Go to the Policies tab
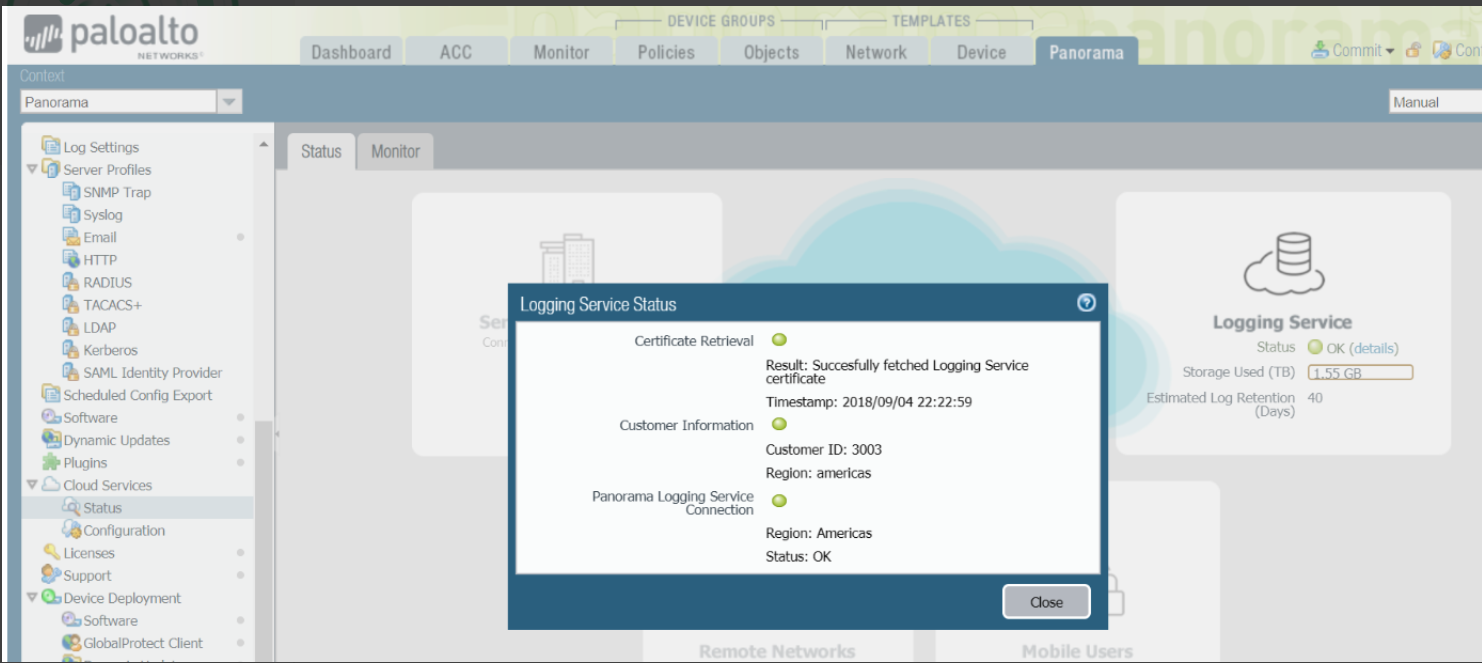The width and height of the screenshot is (1482, 663). point(666,52)
